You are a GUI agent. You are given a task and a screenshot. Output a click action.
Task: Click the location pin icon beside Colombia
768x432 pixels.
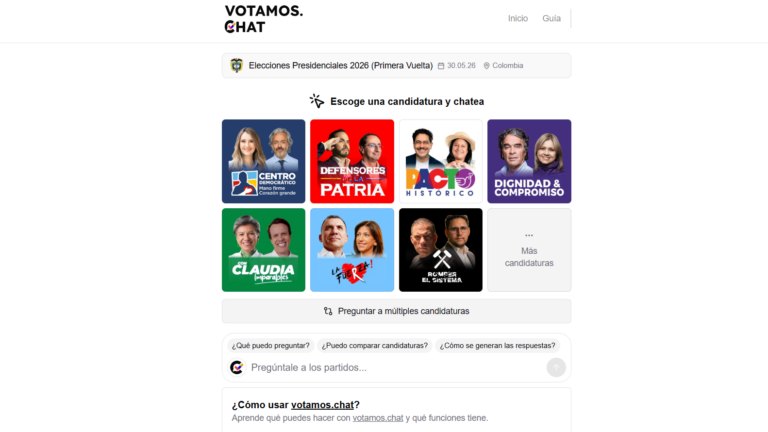(486, 66)
